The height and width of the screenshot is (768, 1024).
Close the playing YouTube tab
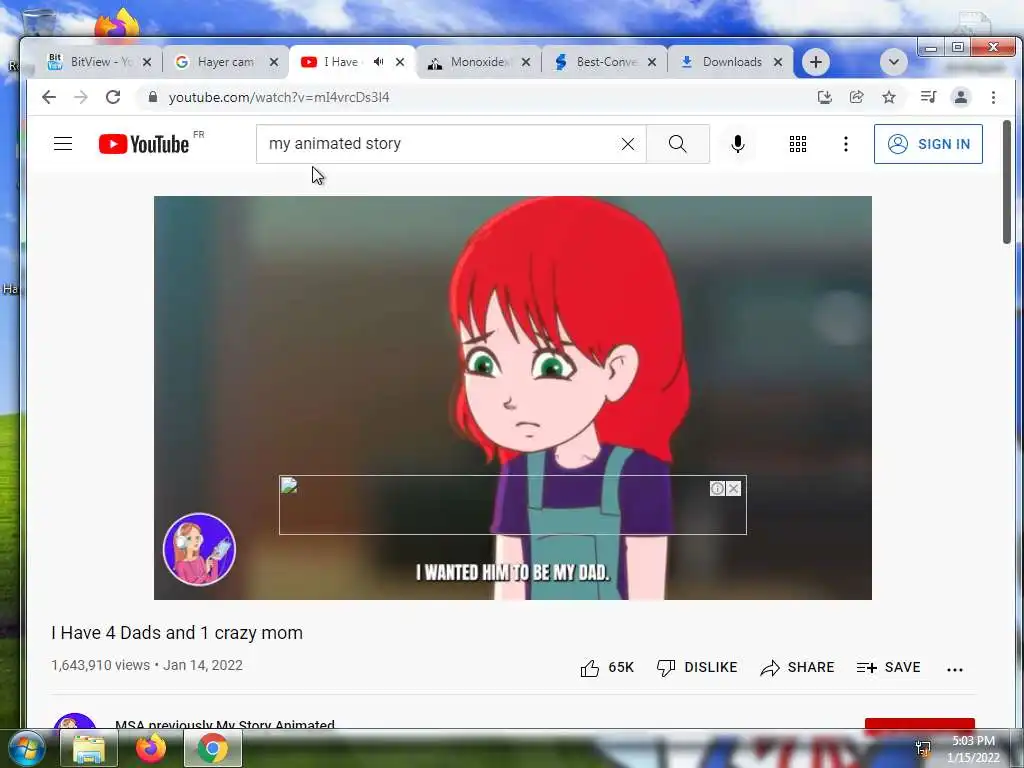[400, 62]
